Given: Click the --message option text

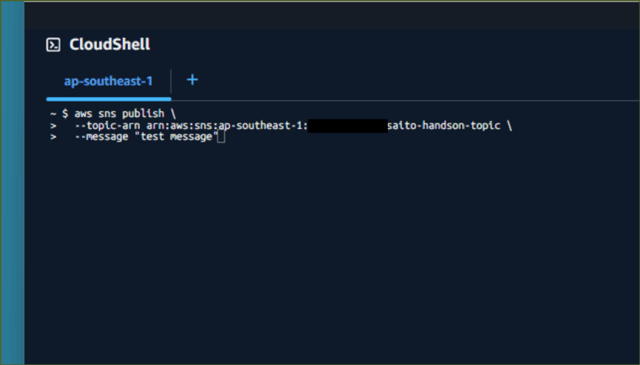Looking at the screenshot, I should click(x=102, y=137).
